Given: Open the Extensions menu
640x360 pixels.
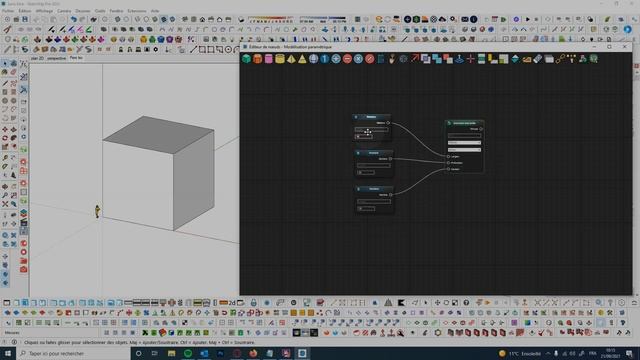Looking at the screenshot, I should [137, 11].
